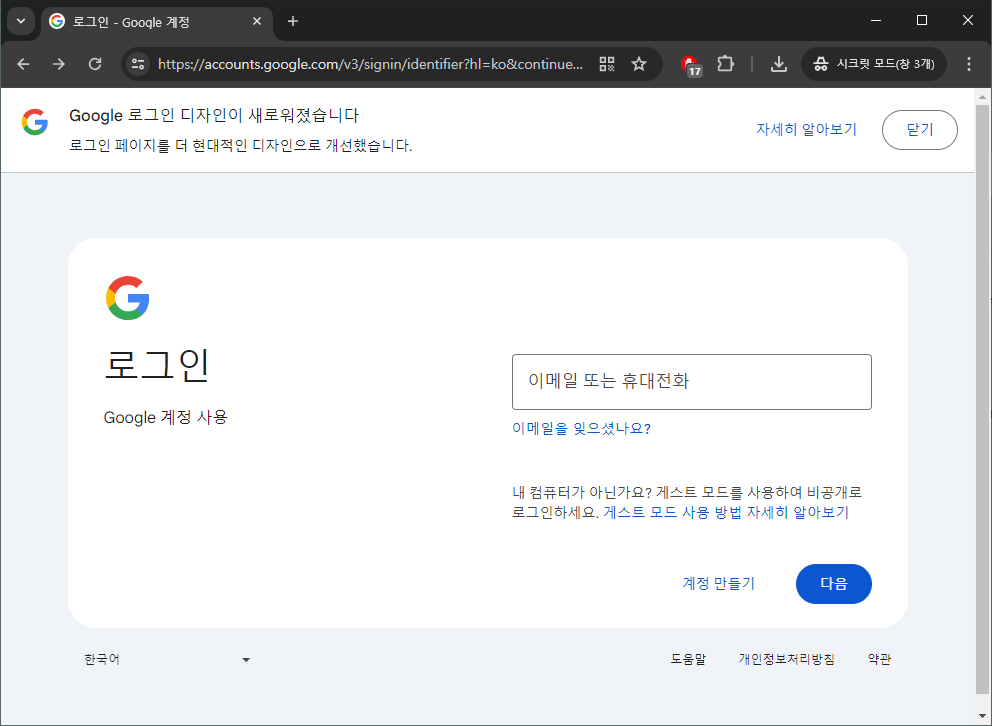The height and width of the screenshot is (726, 992).
Task: Click the incognito mode indicator 시크릿 모드
Action: click(874, 64)
